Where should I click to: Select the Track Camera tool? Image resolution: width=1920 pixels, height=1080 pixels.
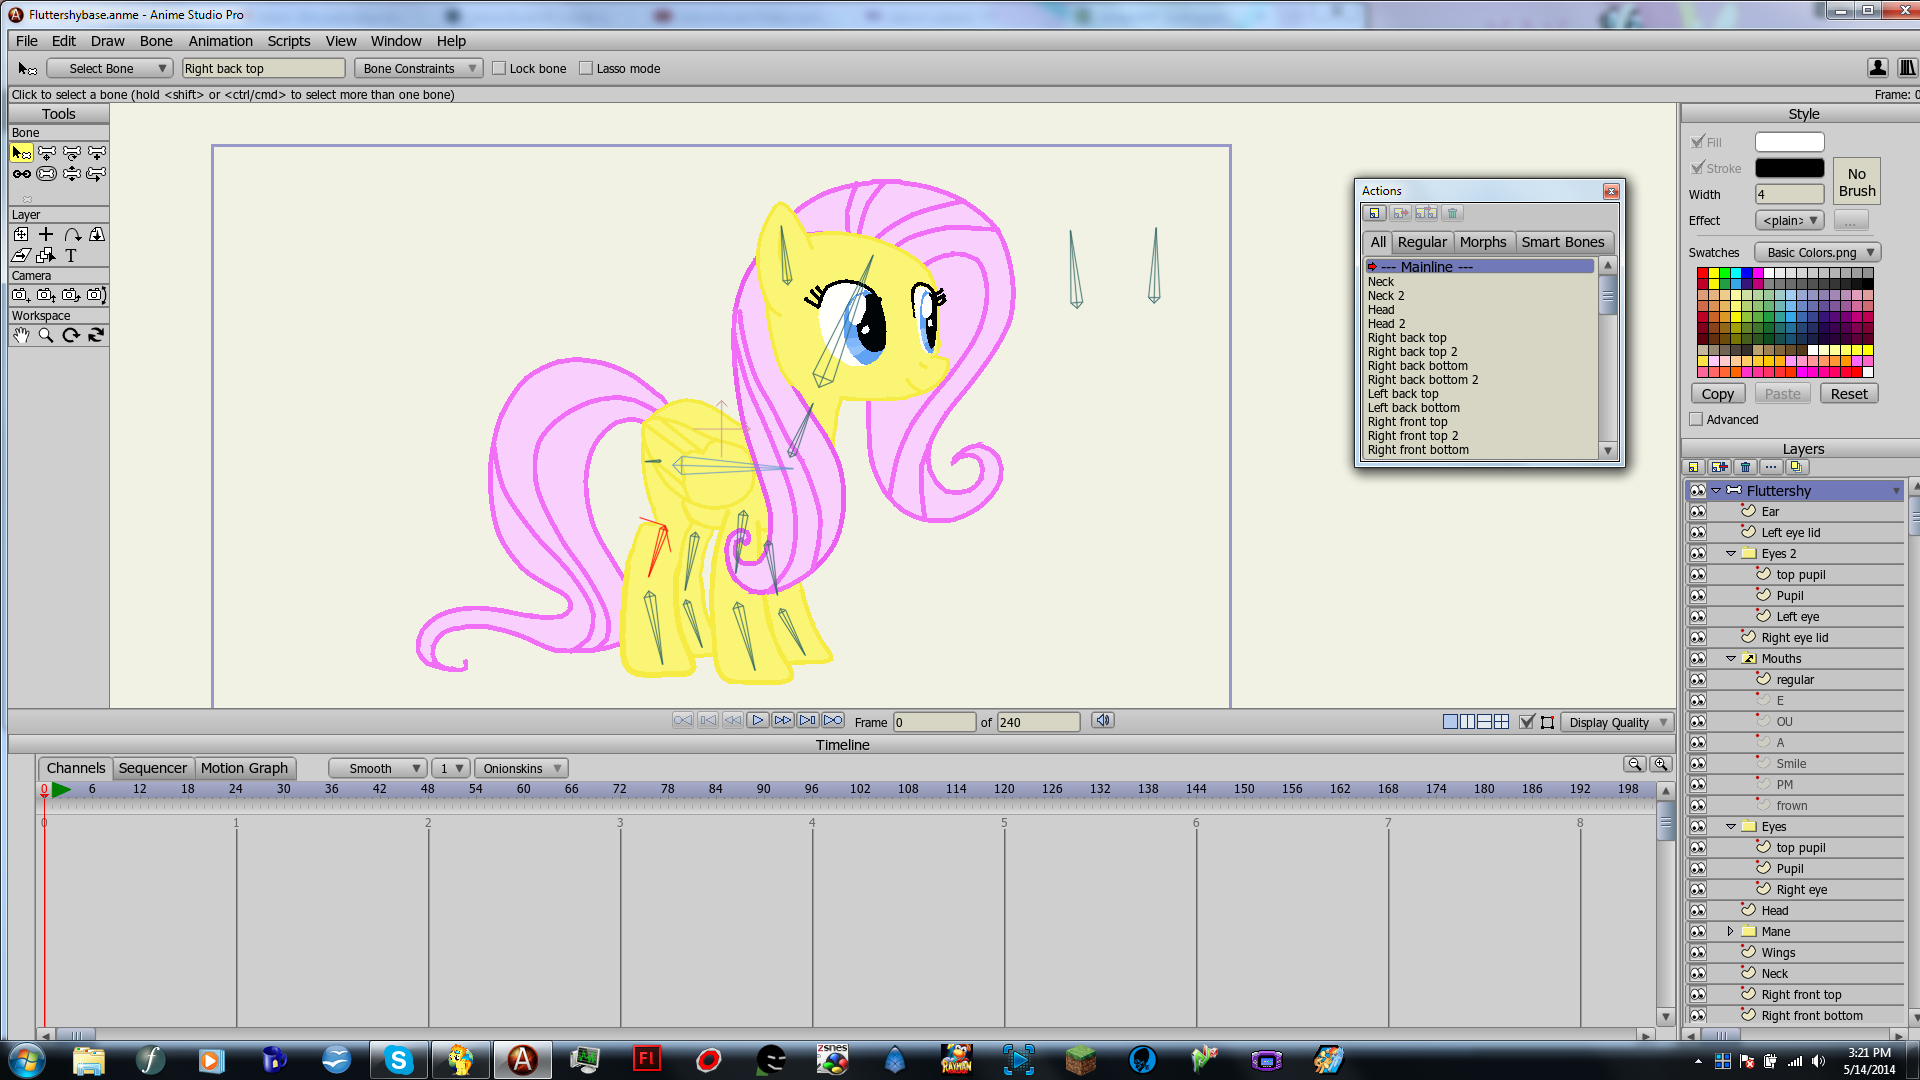click(x=21, y=295)
